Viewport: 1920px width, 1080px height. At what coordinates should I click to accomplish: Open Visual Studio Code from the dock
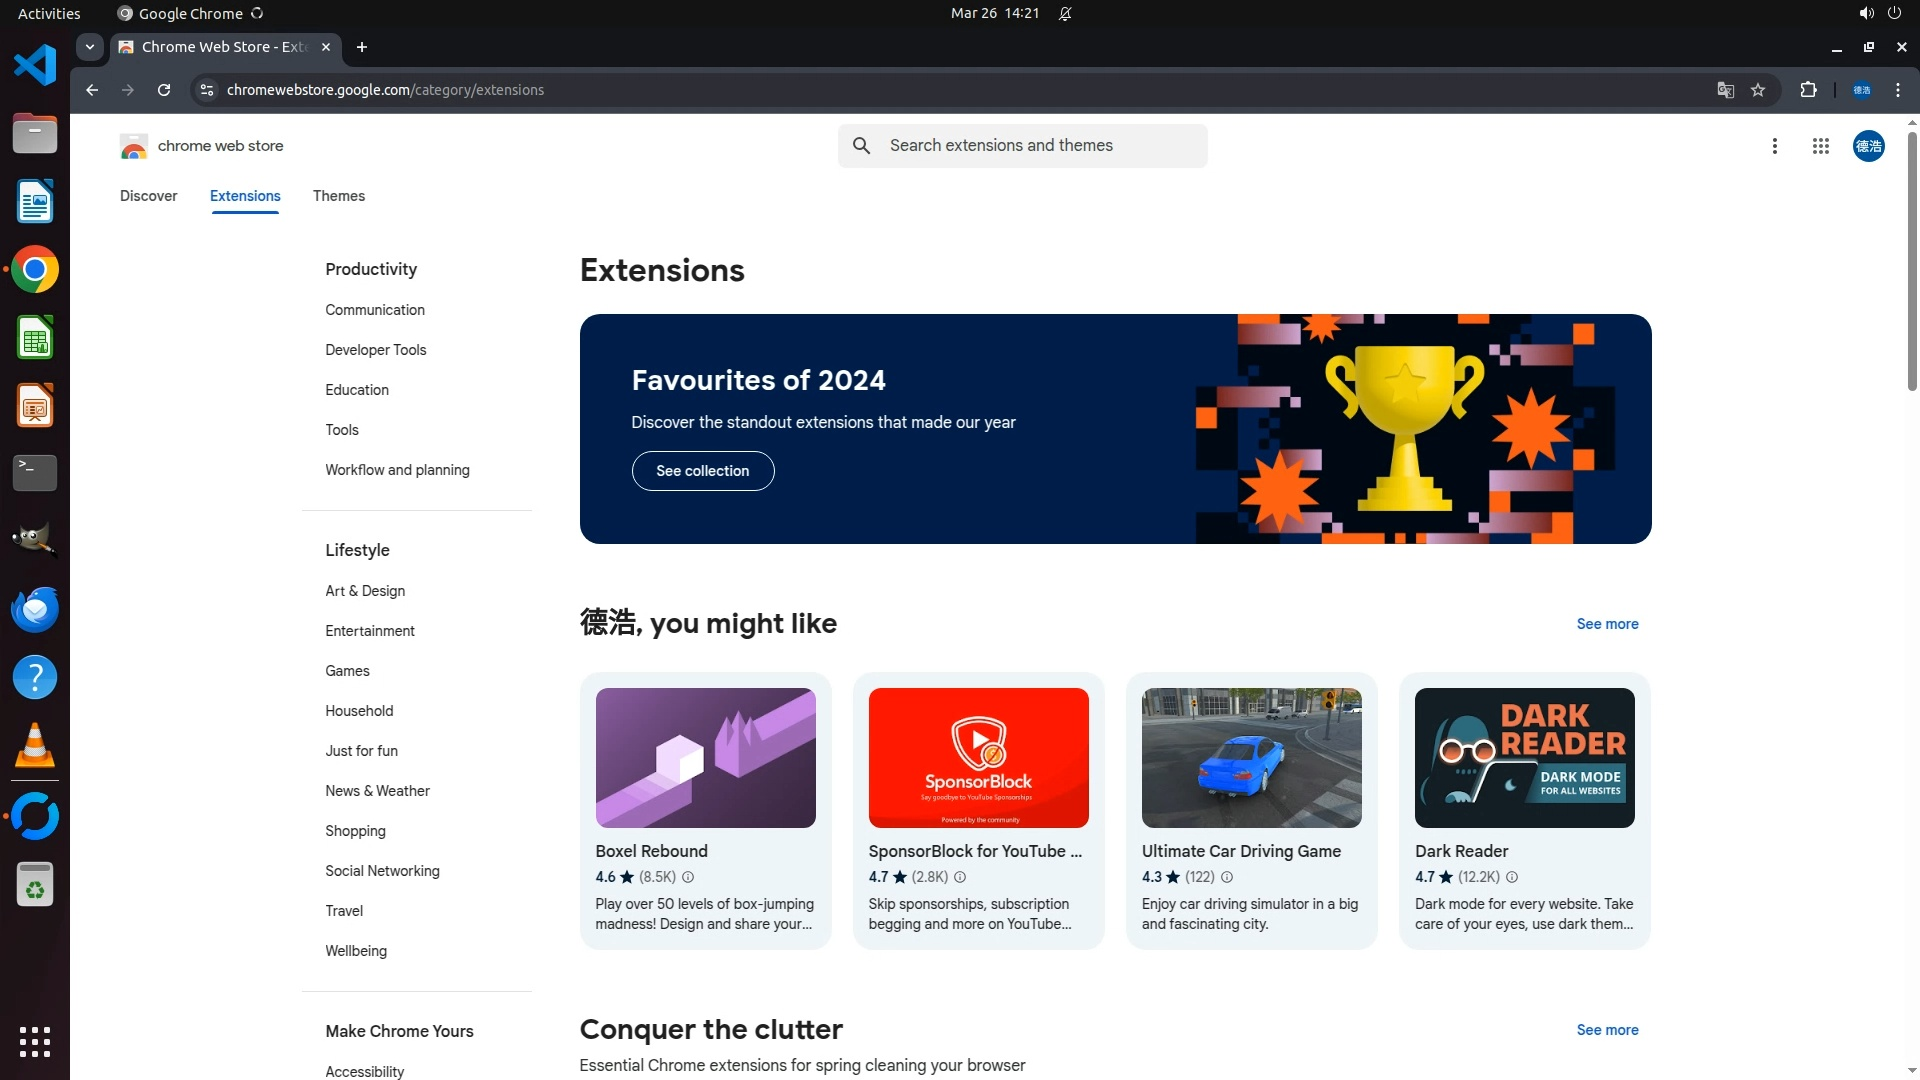point(35,66)
